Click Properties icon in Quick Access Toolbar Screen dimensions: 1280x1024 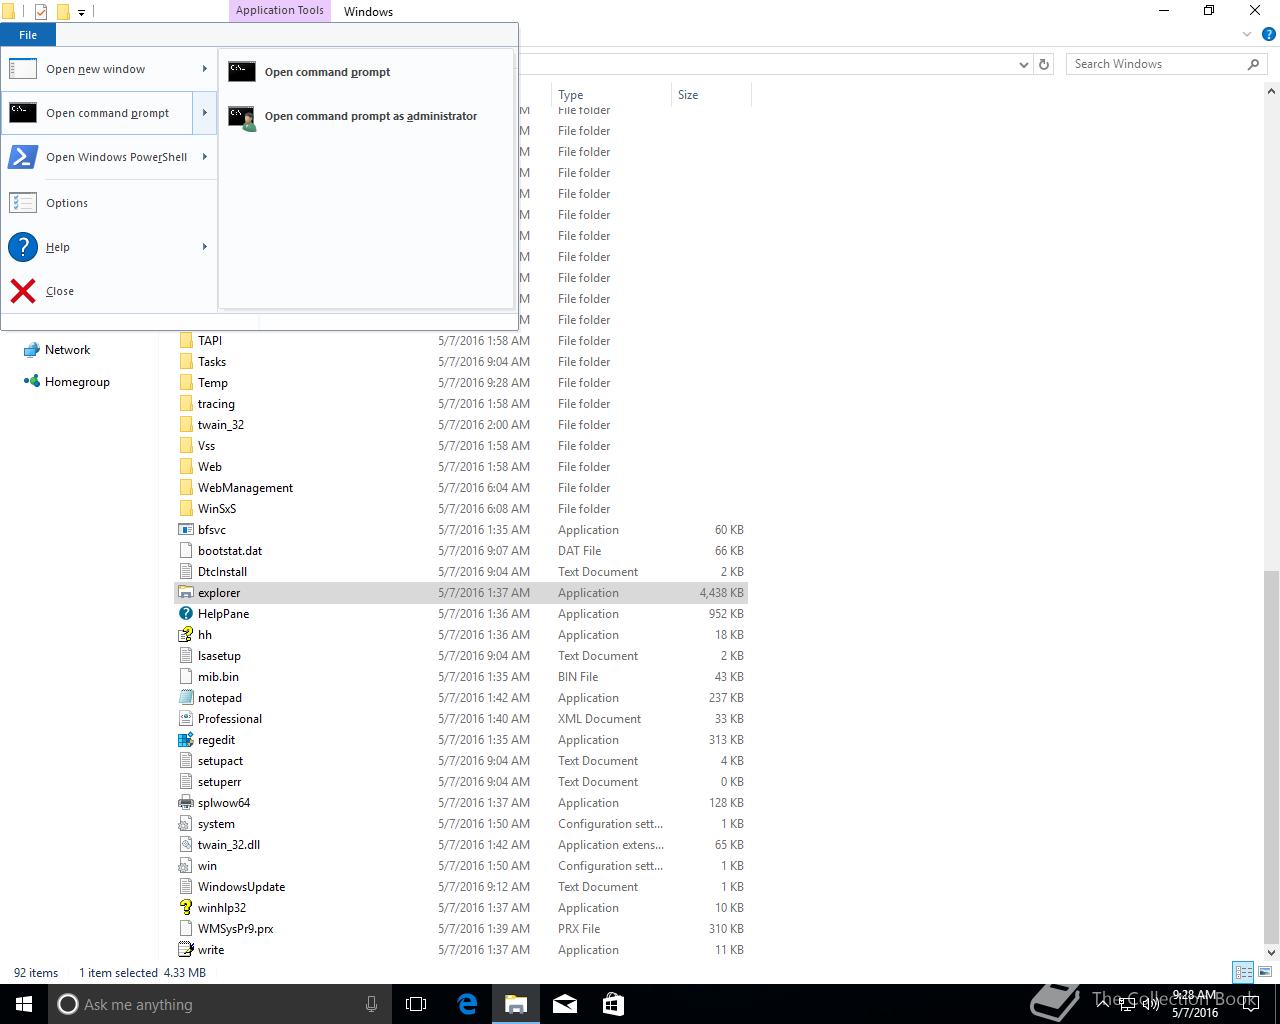[41, 12]
